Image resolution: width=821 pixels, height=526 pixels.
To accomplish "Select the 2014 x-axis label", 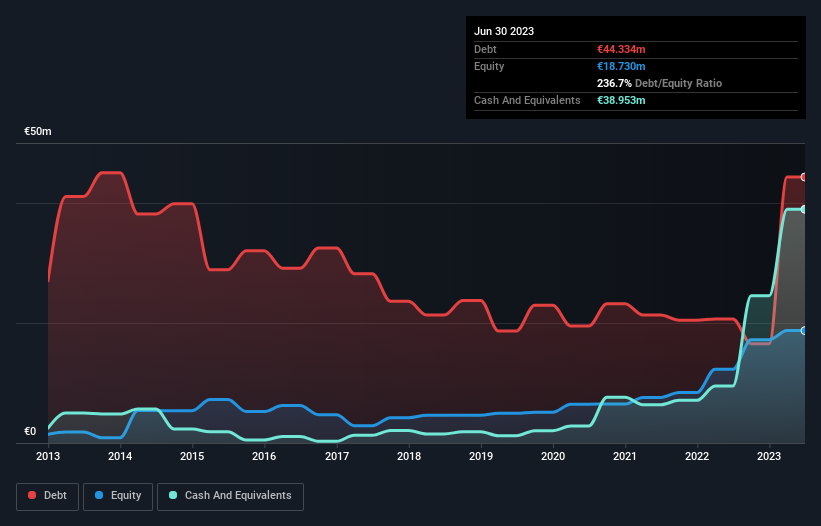I will click(120, 456).
